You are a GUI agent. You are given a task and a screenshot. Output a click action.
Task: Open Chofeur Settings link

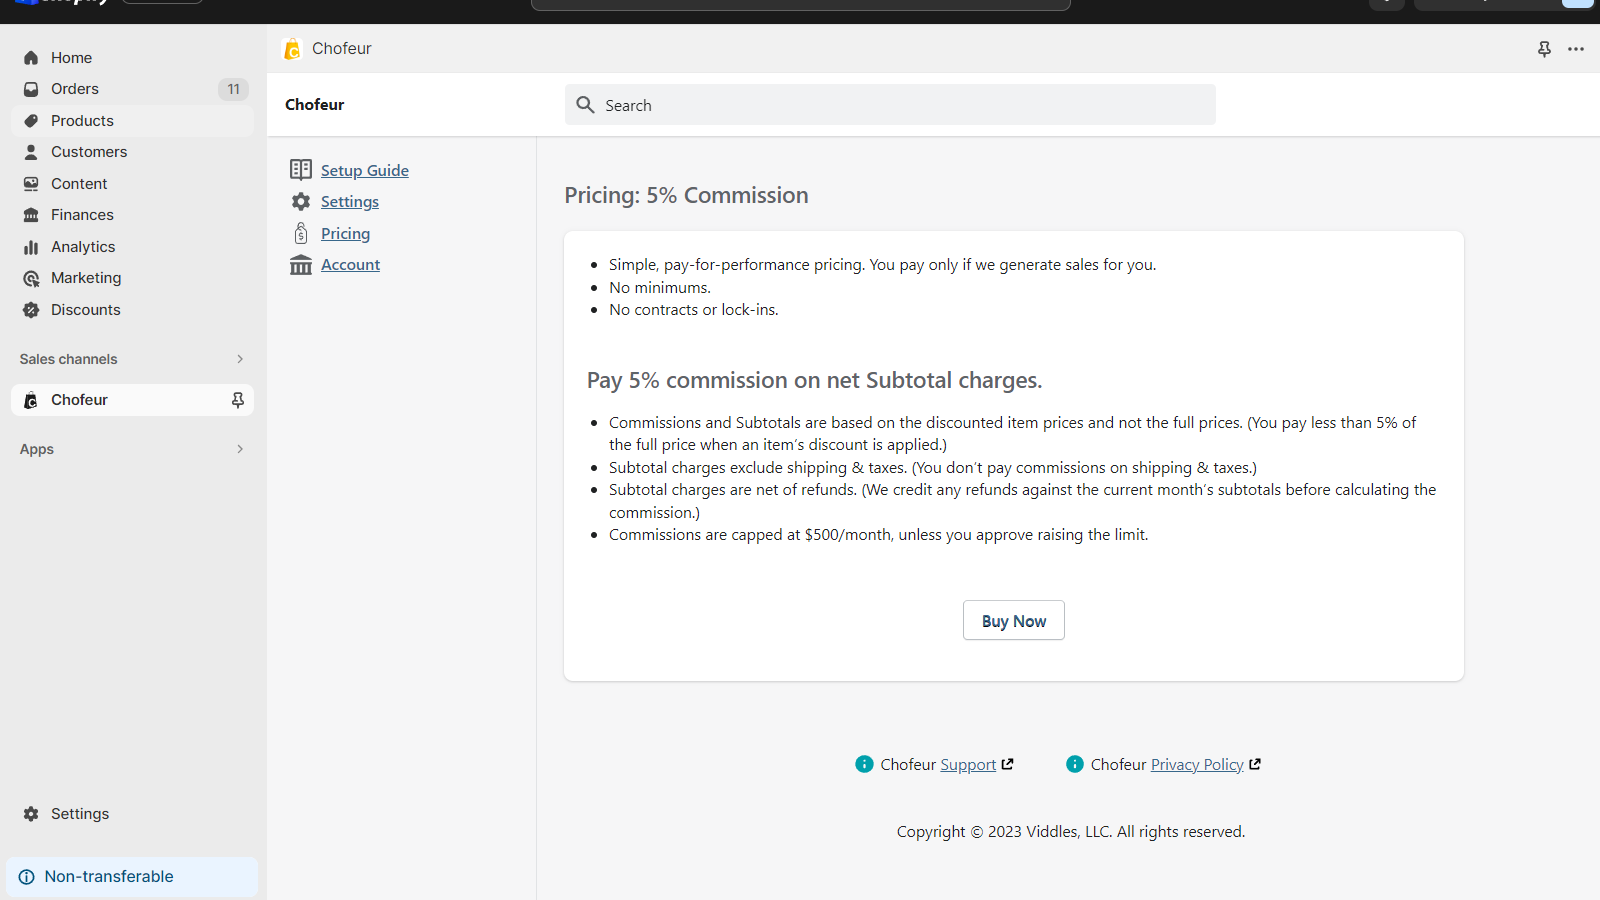350,202
